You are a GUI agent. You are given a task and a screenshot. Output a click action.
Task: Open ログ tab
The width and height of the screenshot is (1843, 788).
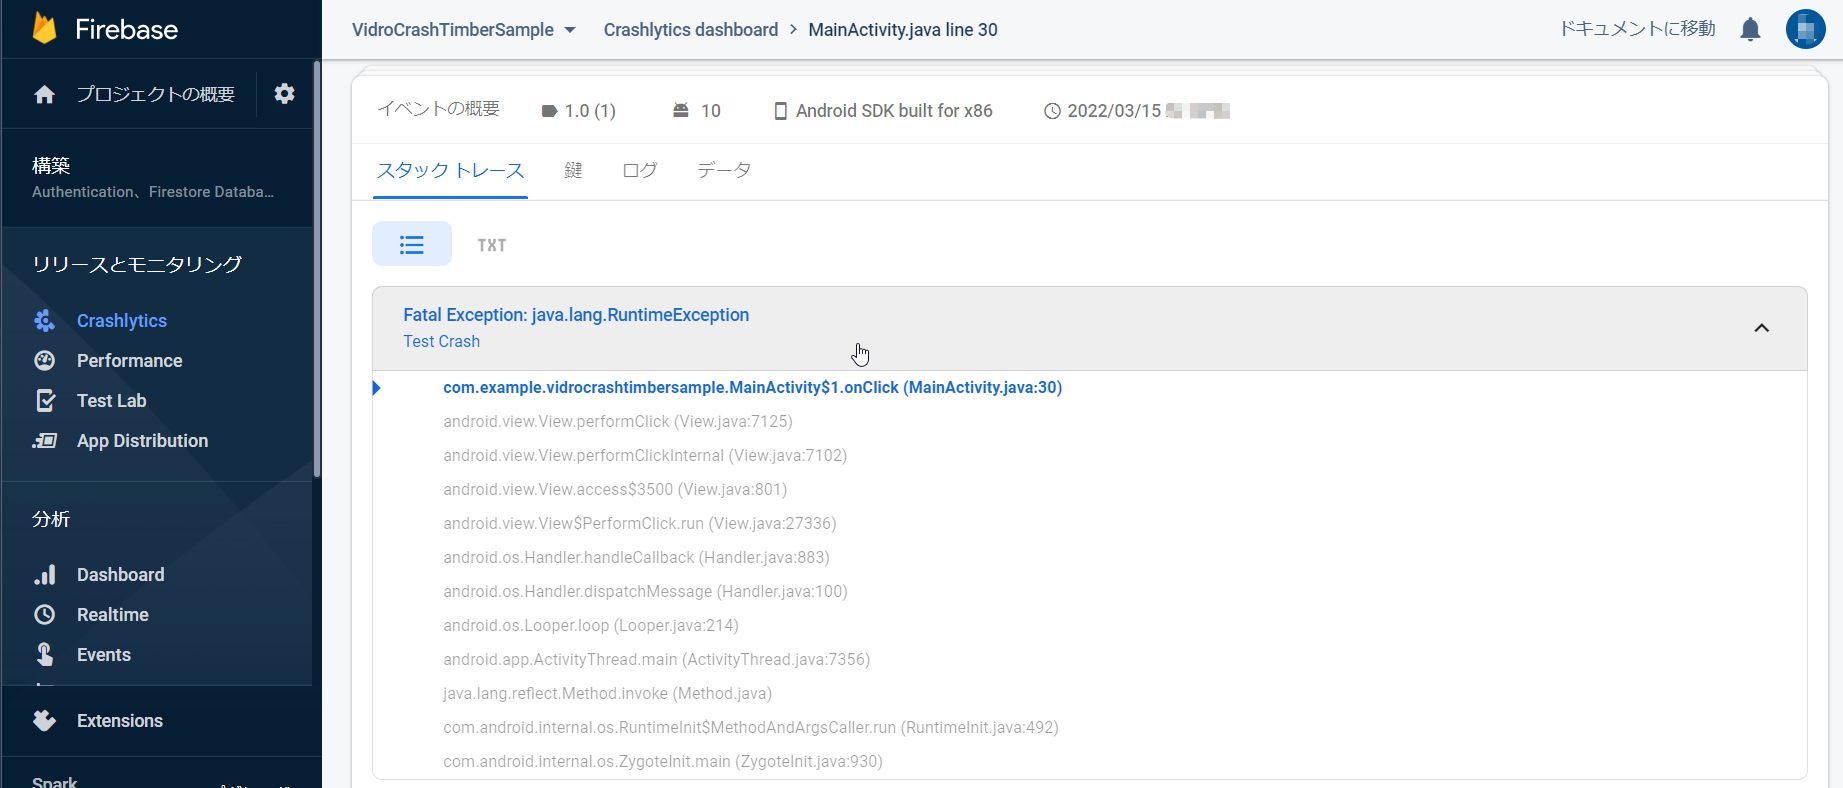[x=640, y=170]
